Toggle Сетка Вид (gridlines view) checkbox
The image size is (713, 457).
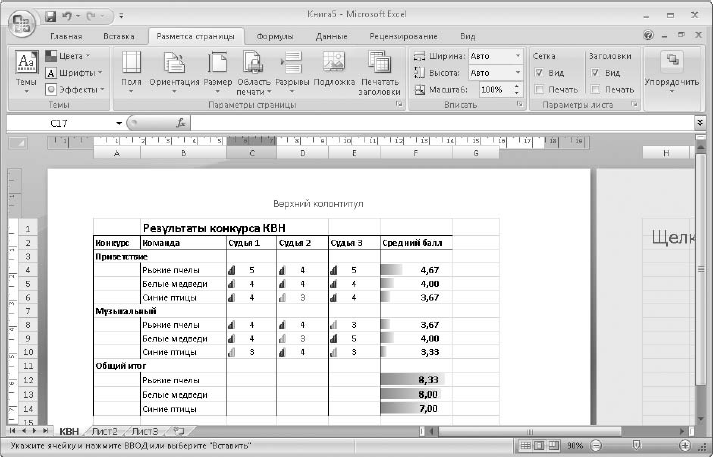pos(540,73)
